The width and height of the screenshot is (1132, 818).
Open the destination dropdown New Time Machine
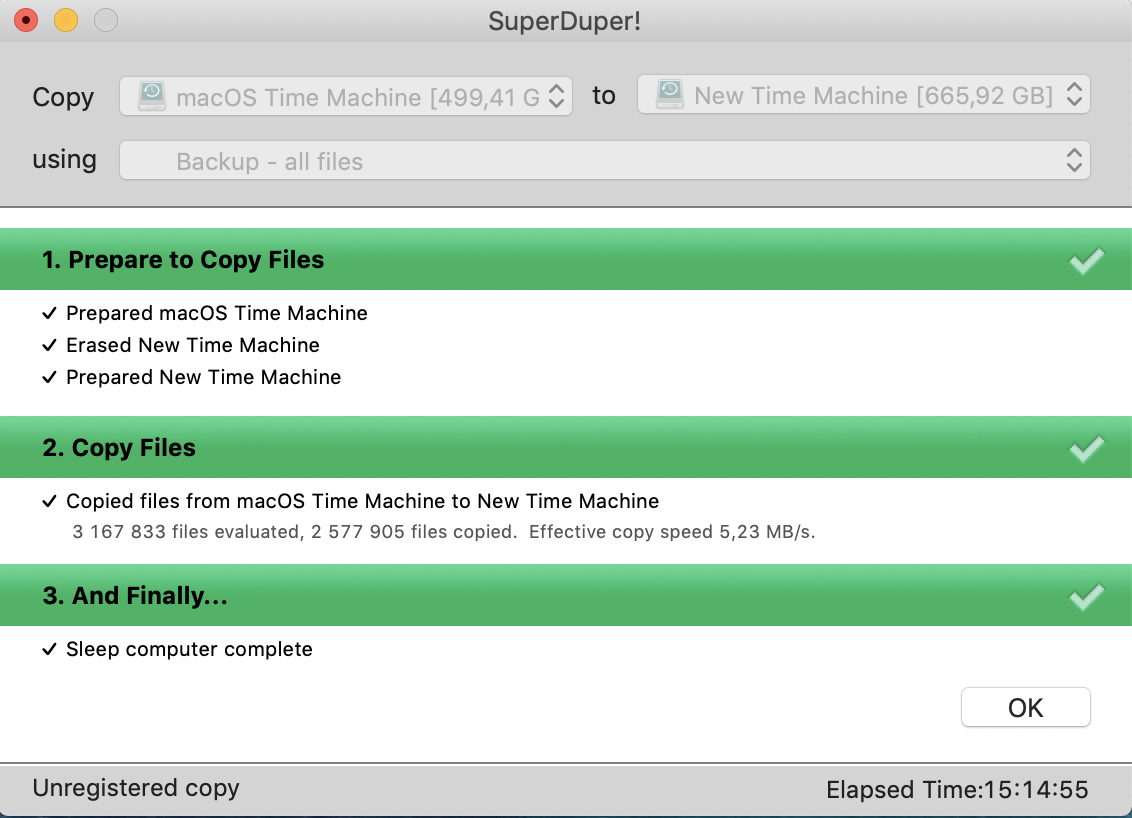click(863, 95)
